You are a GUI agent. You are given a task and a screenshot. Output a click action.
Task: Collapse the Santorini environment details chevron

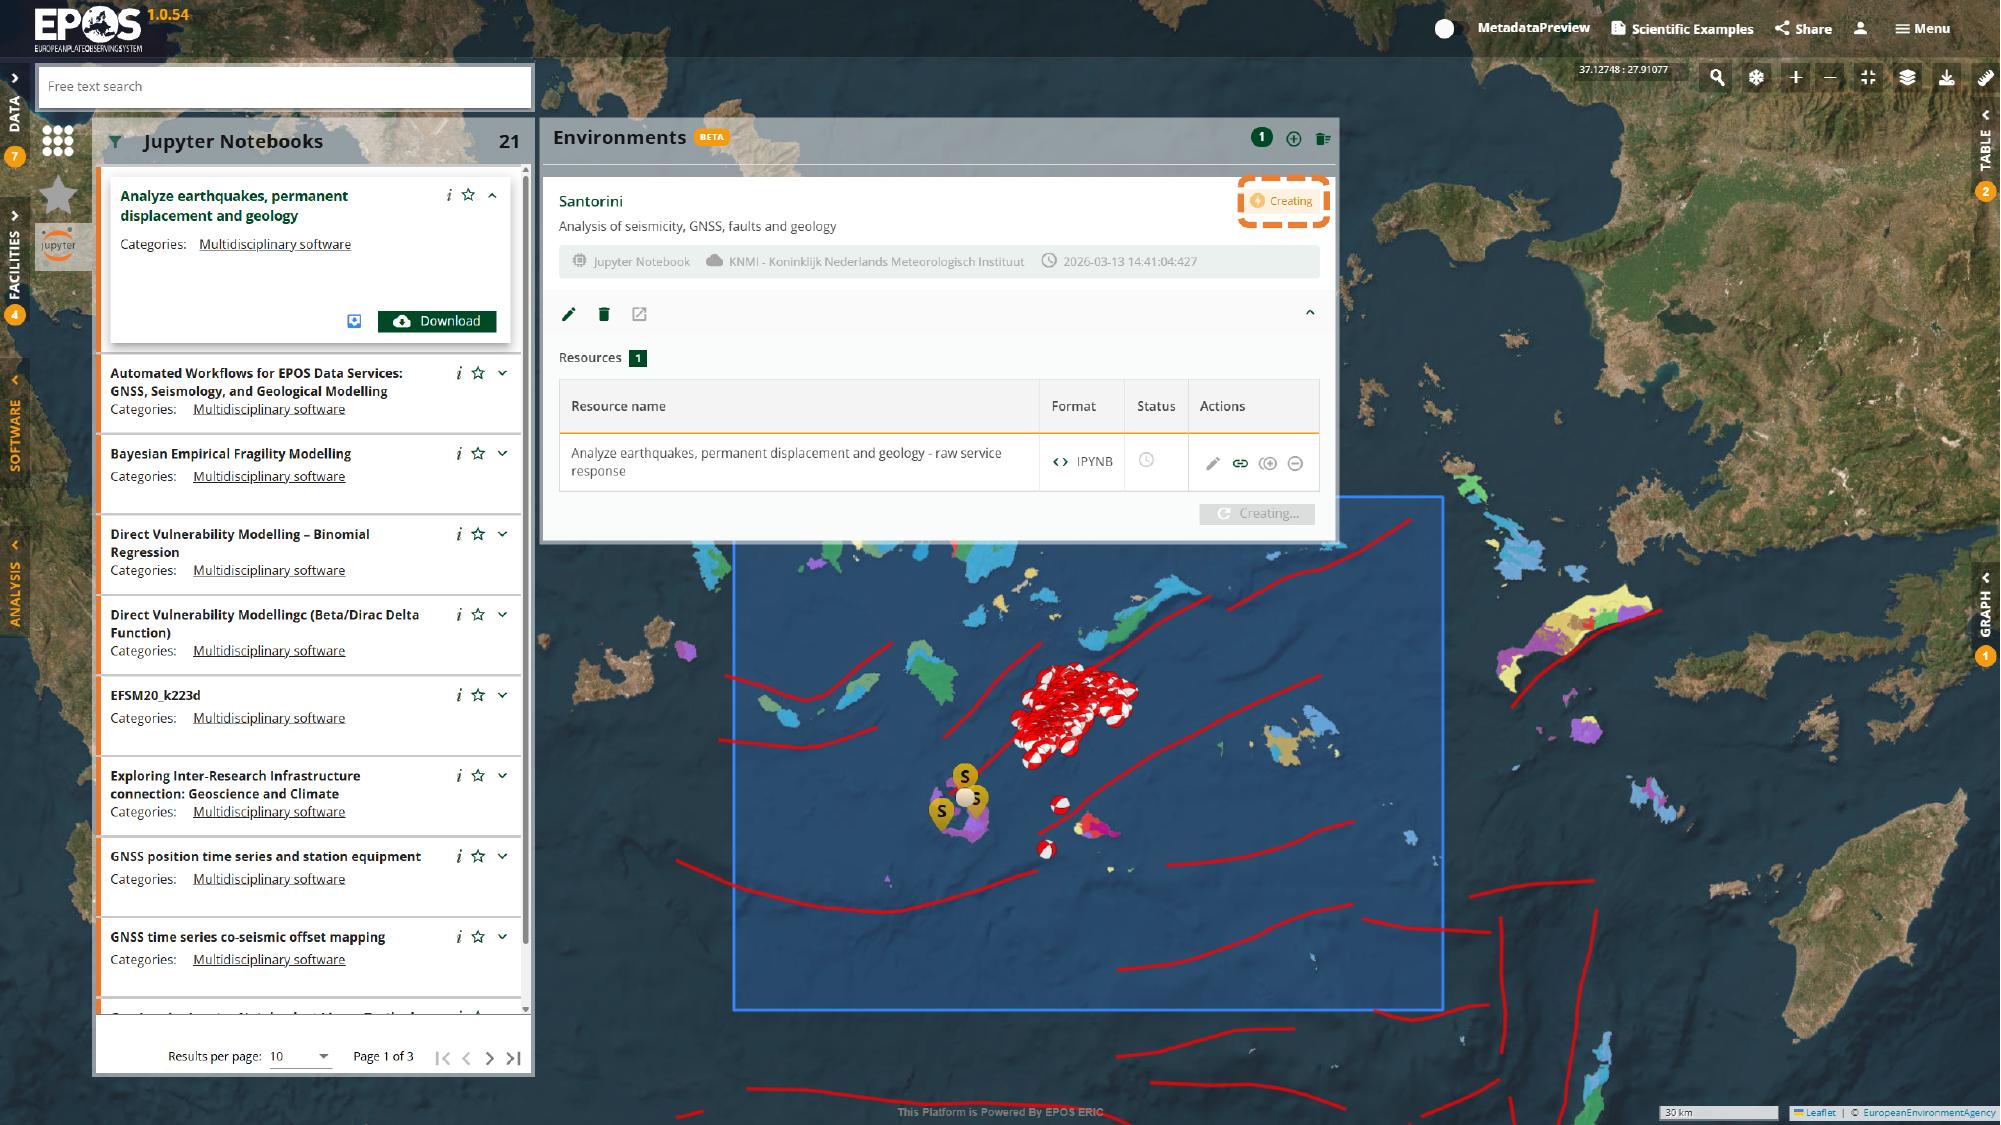point(1310,313)
